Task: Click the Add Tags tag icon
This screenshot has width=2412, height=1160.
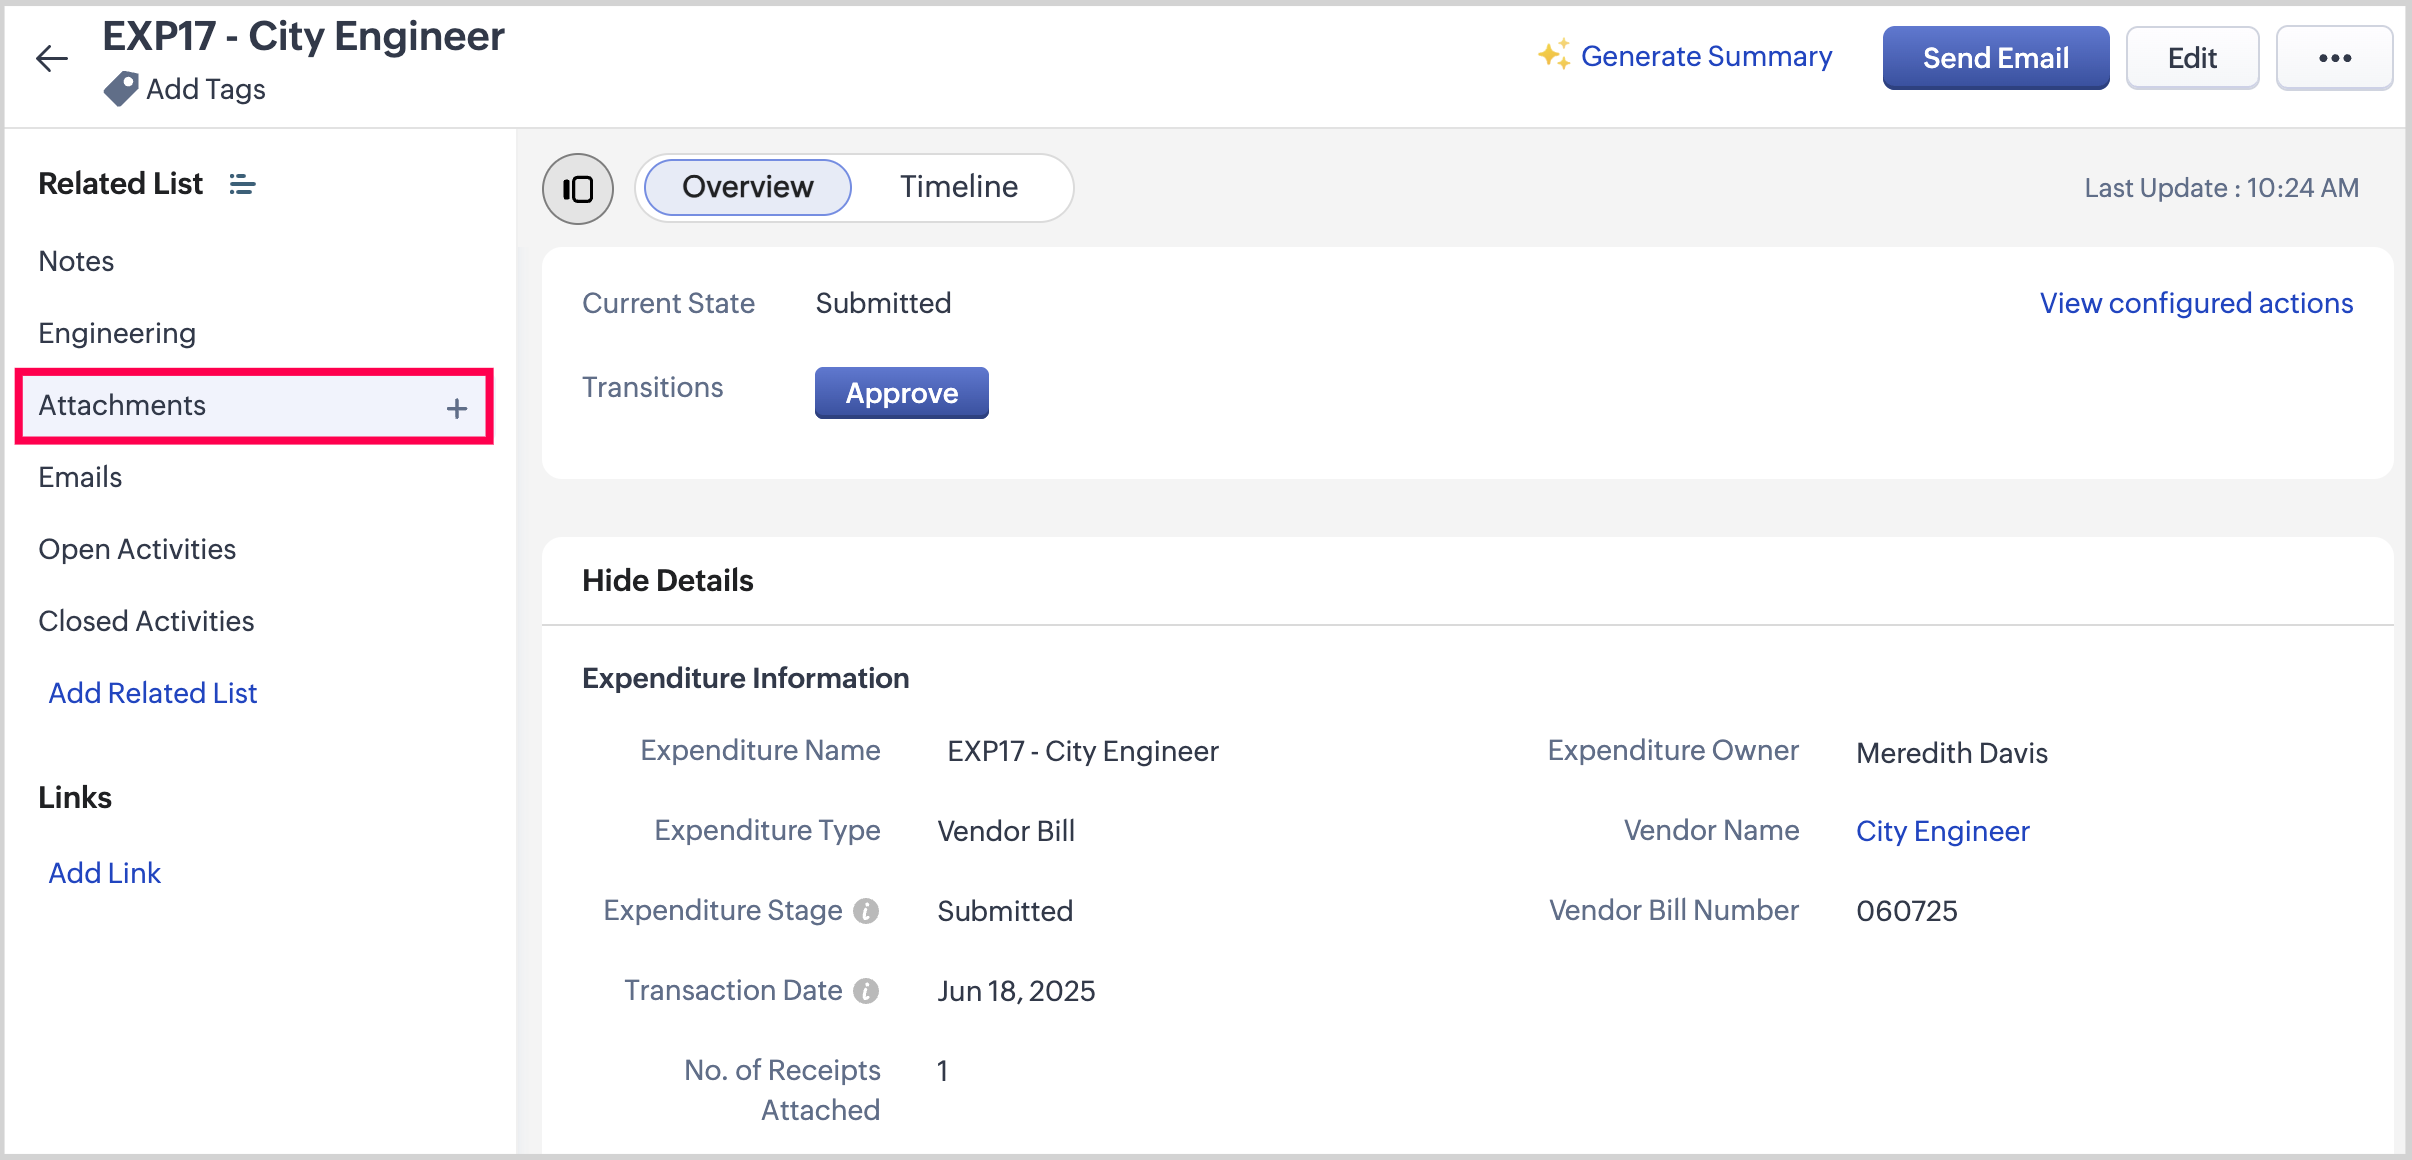Action: [121, 89]
